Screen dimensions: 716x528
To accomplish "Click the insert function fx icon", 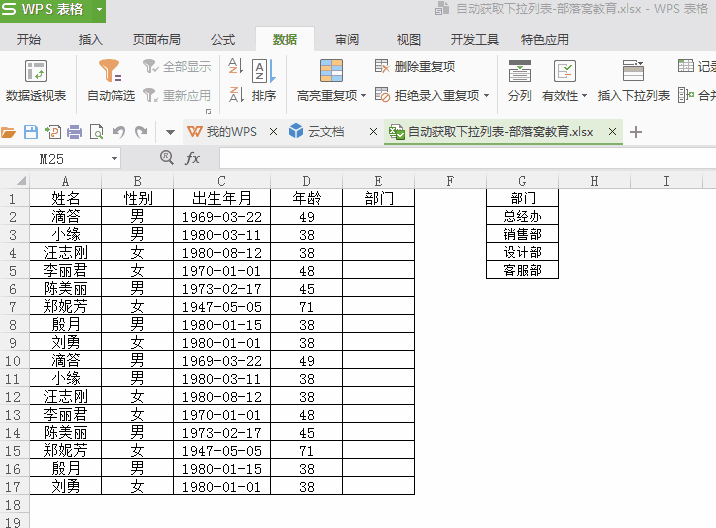I will [193, 158].
